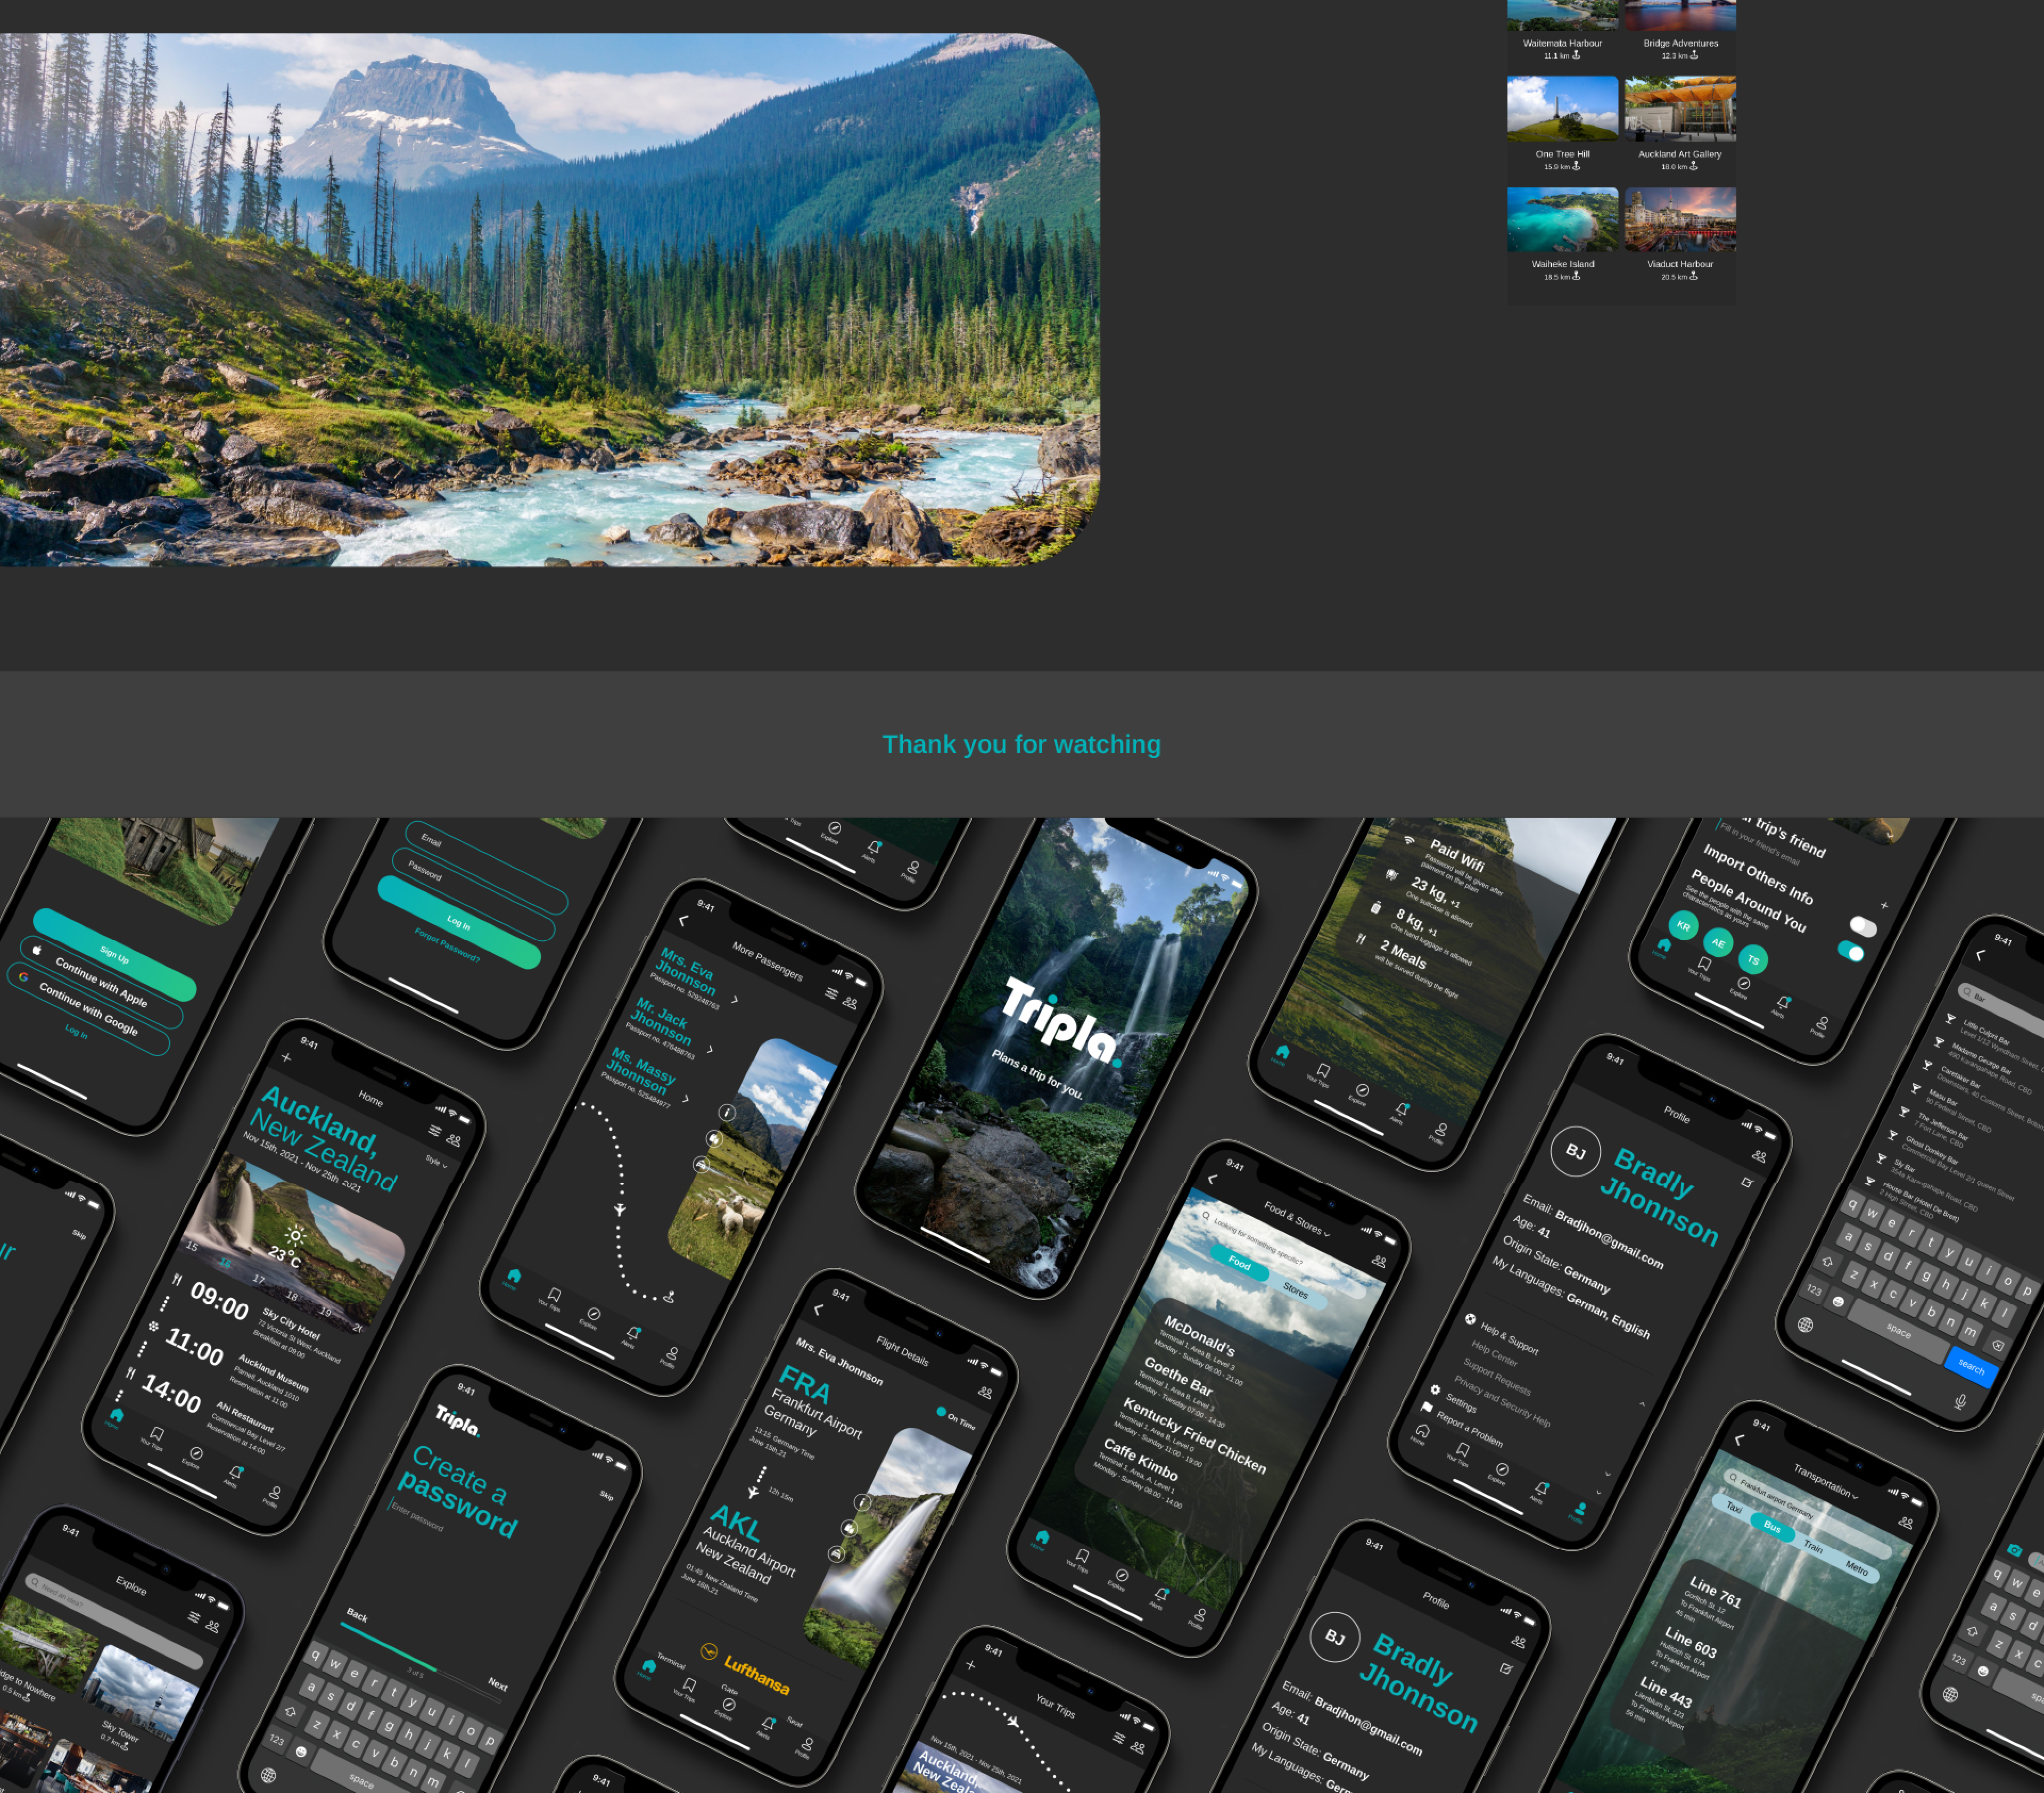
Task: Tap the Help & Support lifebuoy icon
Action: 1470,1319
